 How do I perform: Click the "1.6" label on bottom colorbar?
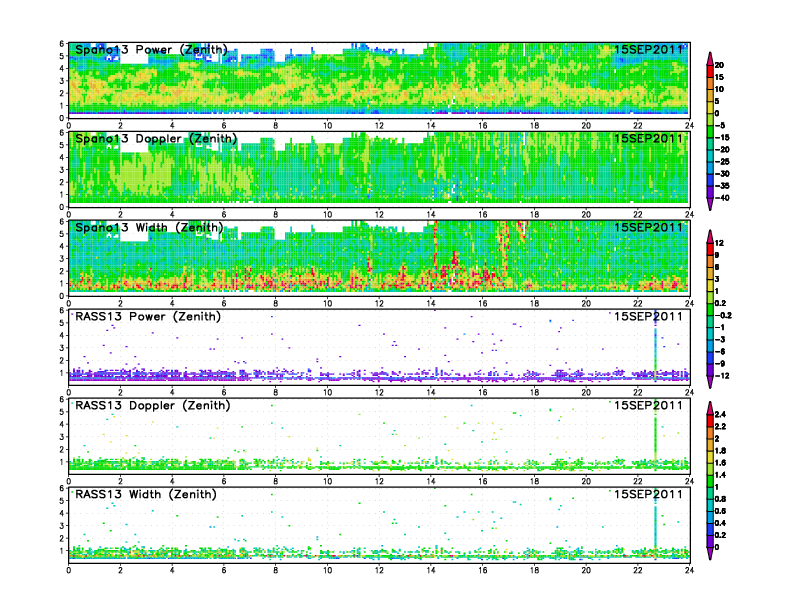pos(720,463)
